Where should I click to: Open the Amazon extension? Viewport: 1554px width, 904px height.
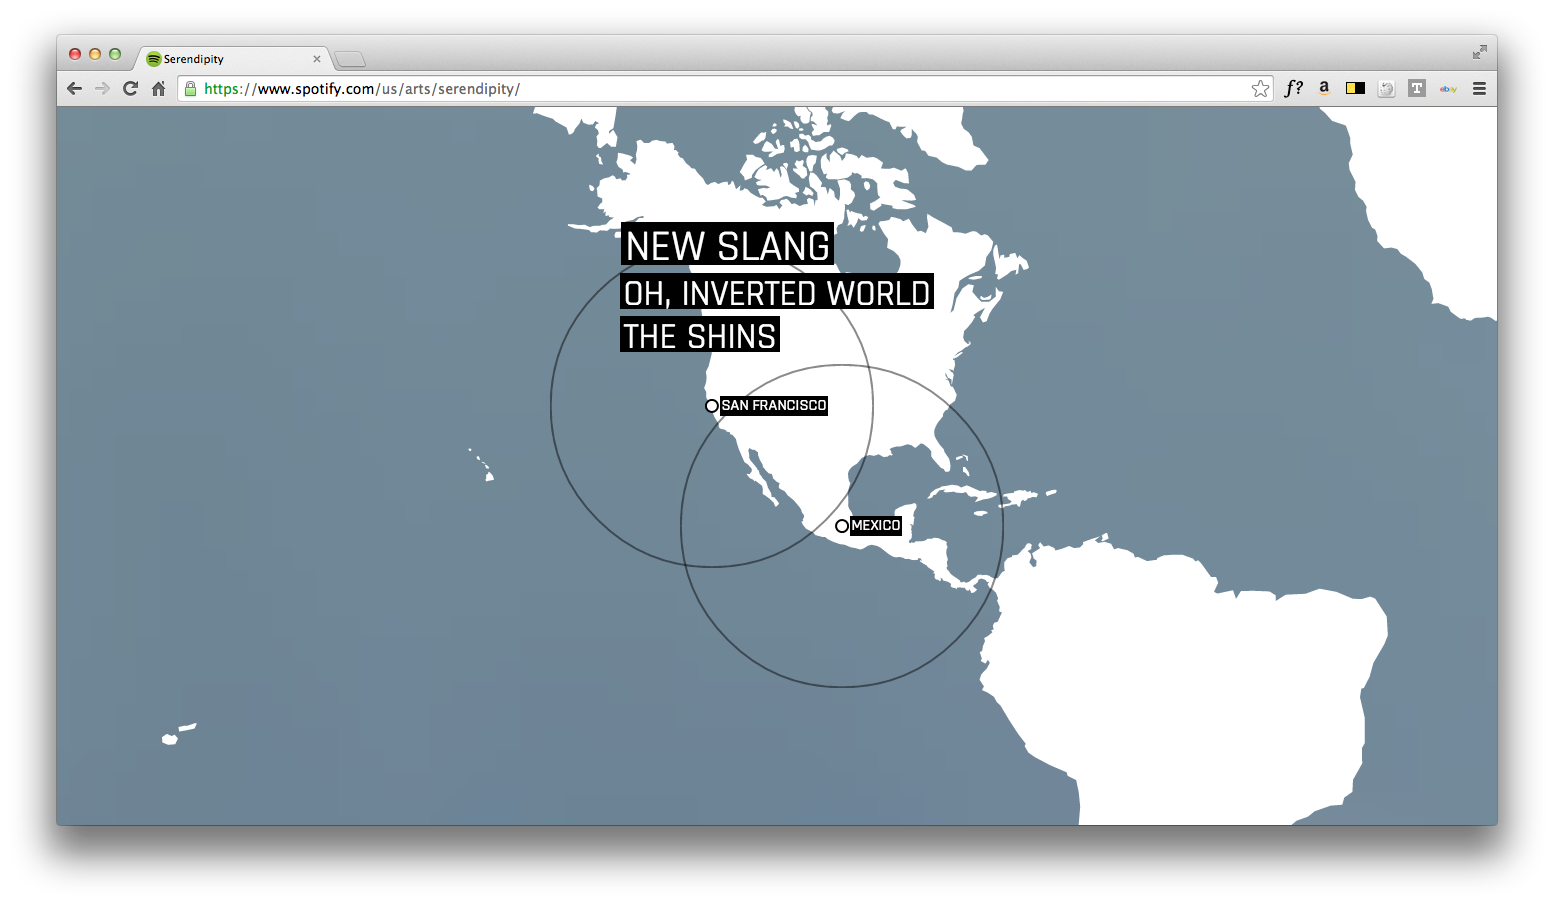click(1324, 88)
